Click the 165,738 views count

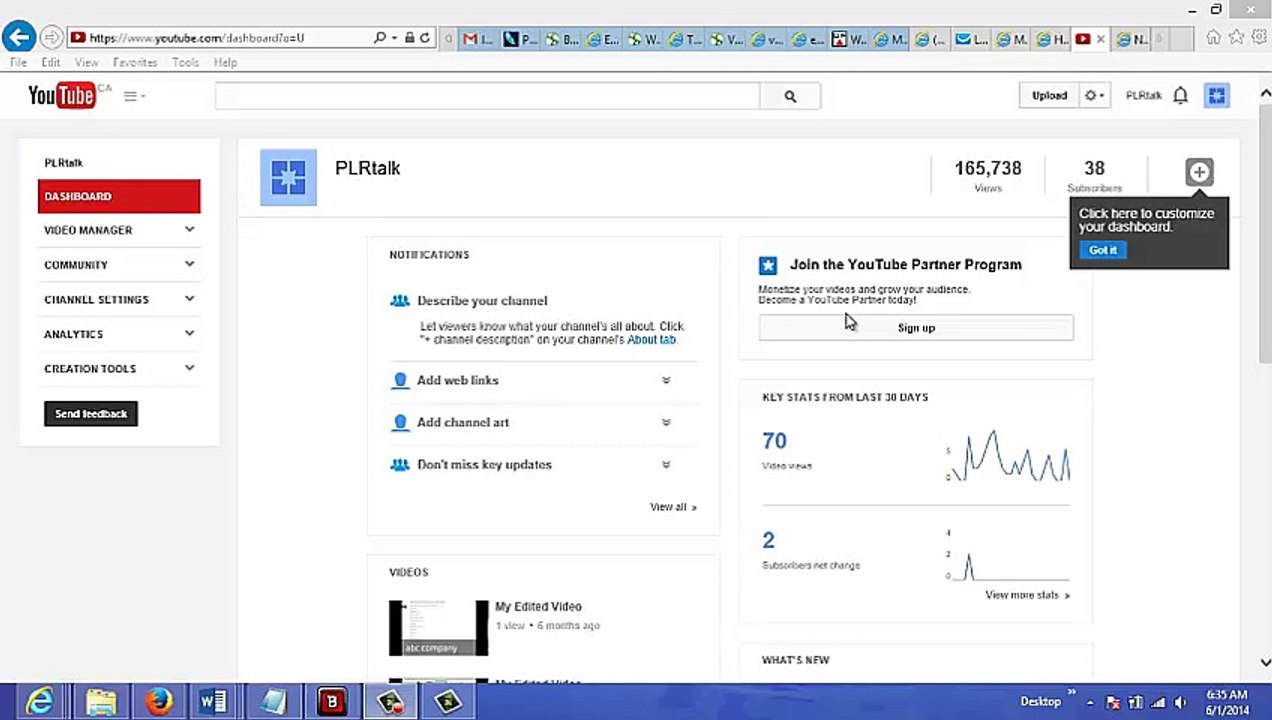(987, 168)
